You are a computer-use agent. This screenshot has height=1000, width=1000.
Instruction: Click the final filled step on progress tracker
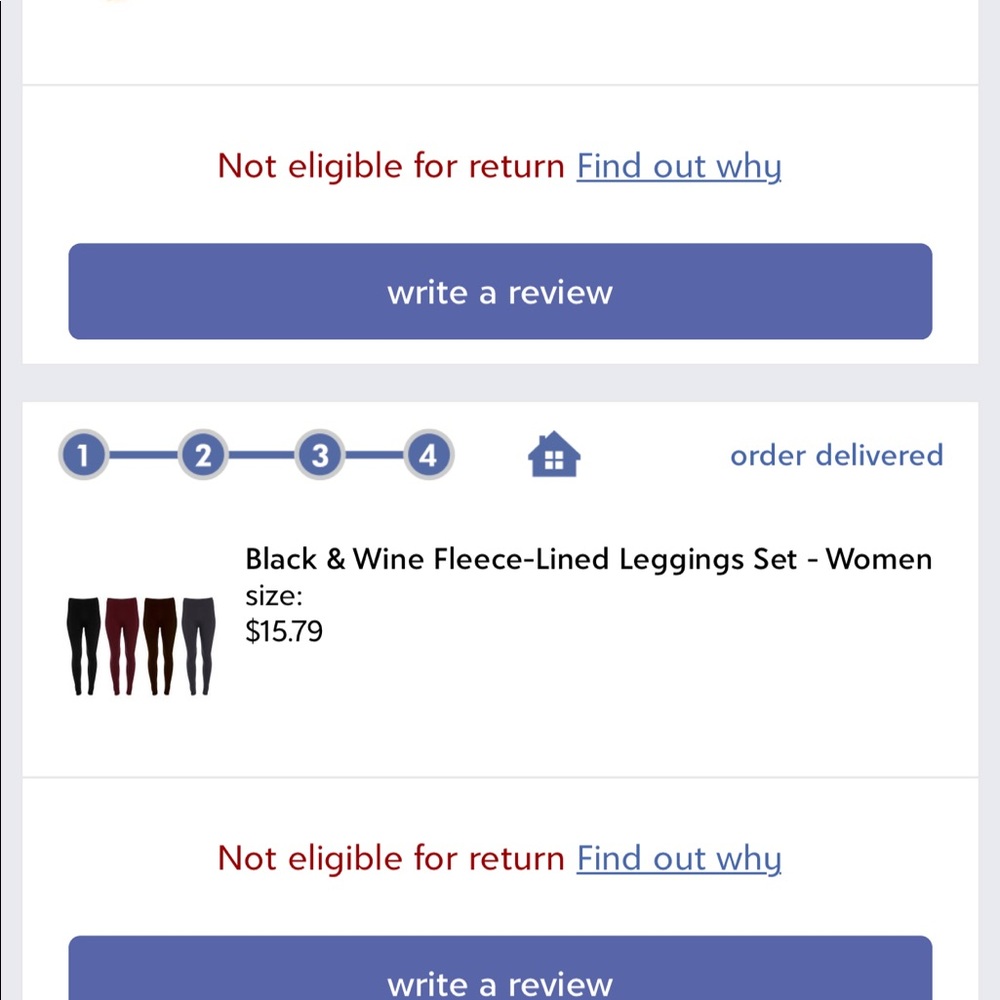[428, 455]
